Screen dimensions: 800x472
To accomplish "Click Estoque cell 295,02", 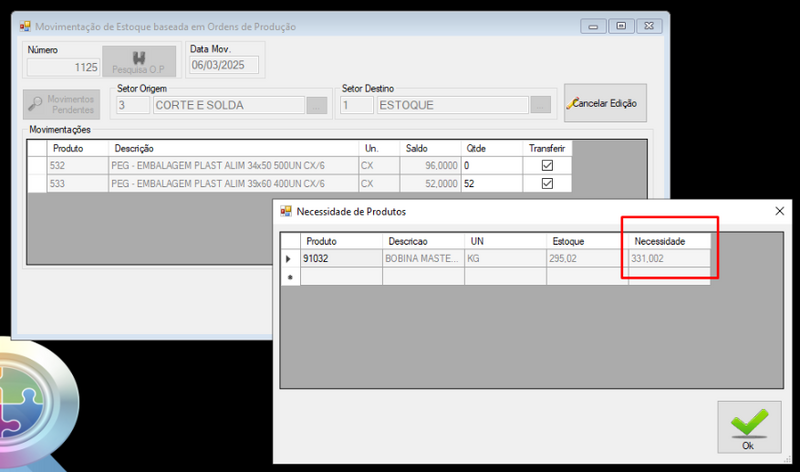I will click(587, 259).
